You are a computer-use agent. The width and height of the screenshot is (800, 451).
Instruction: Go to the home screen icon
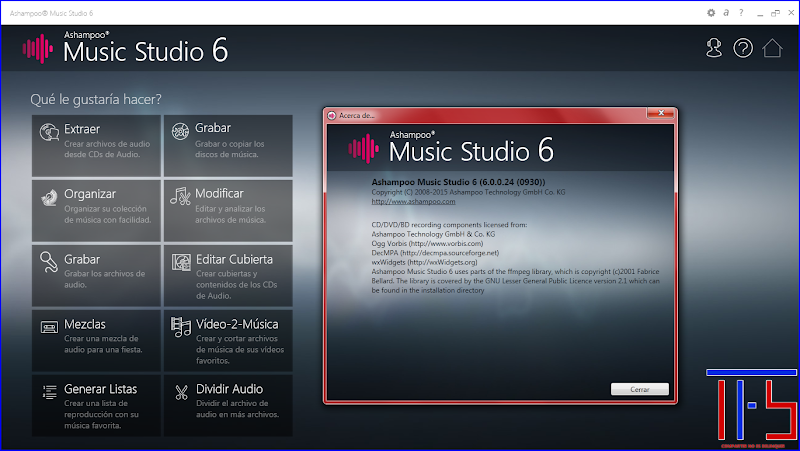pos(772,48)
